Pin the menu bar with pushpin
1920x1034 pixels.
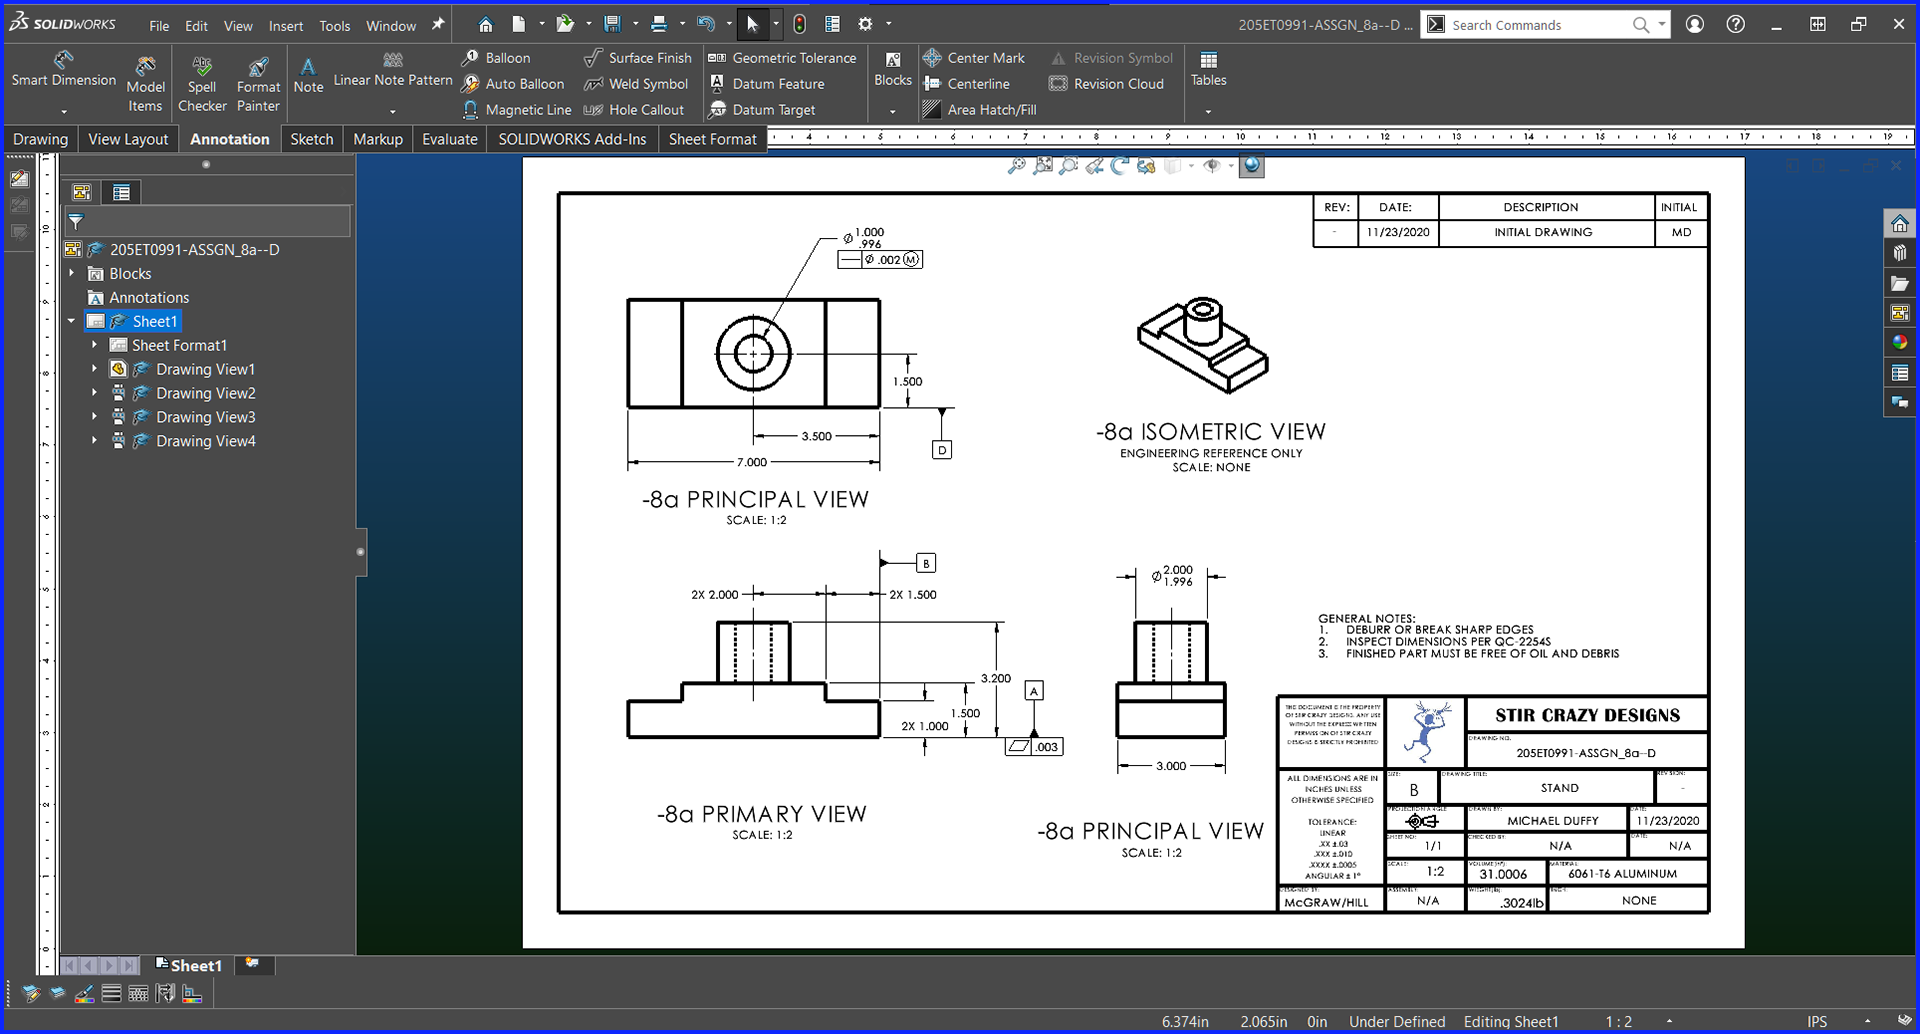438,25
